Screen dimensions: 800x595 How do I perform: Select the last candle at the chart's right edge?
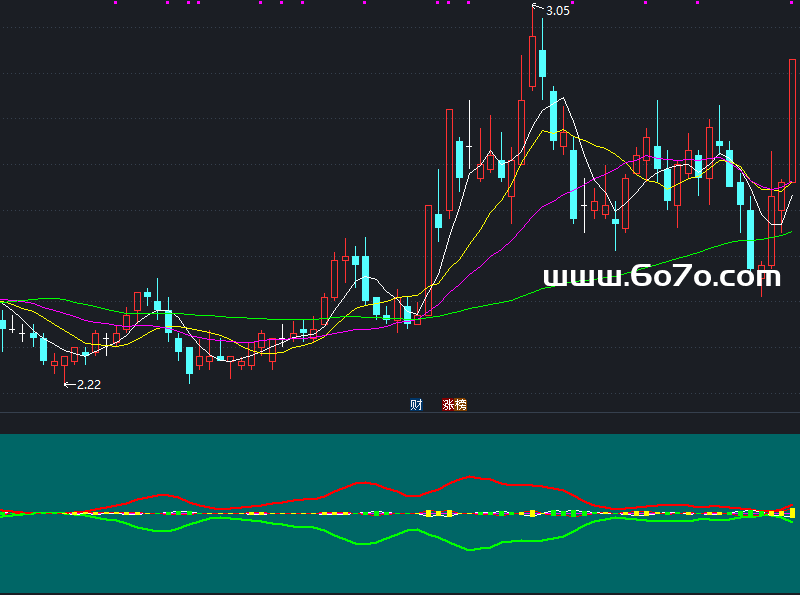pos(790,120)
